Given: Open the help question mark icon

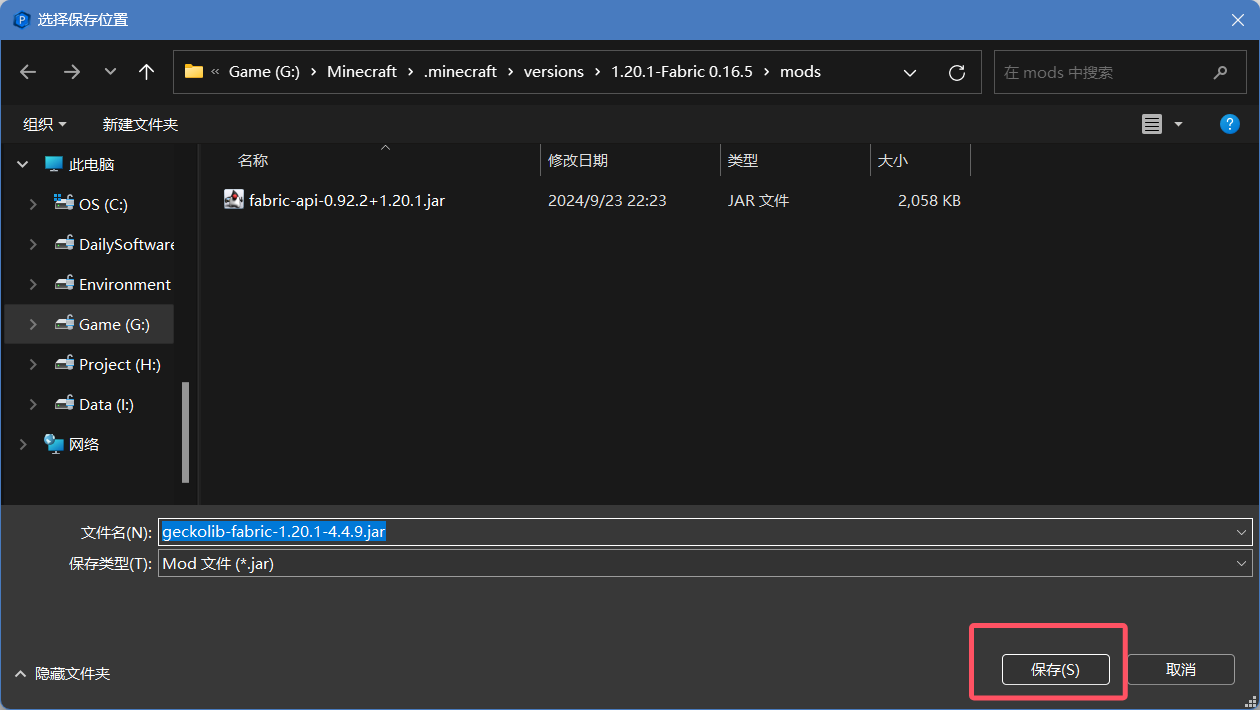Looking at the screenshot, I should coord(1230,124).
